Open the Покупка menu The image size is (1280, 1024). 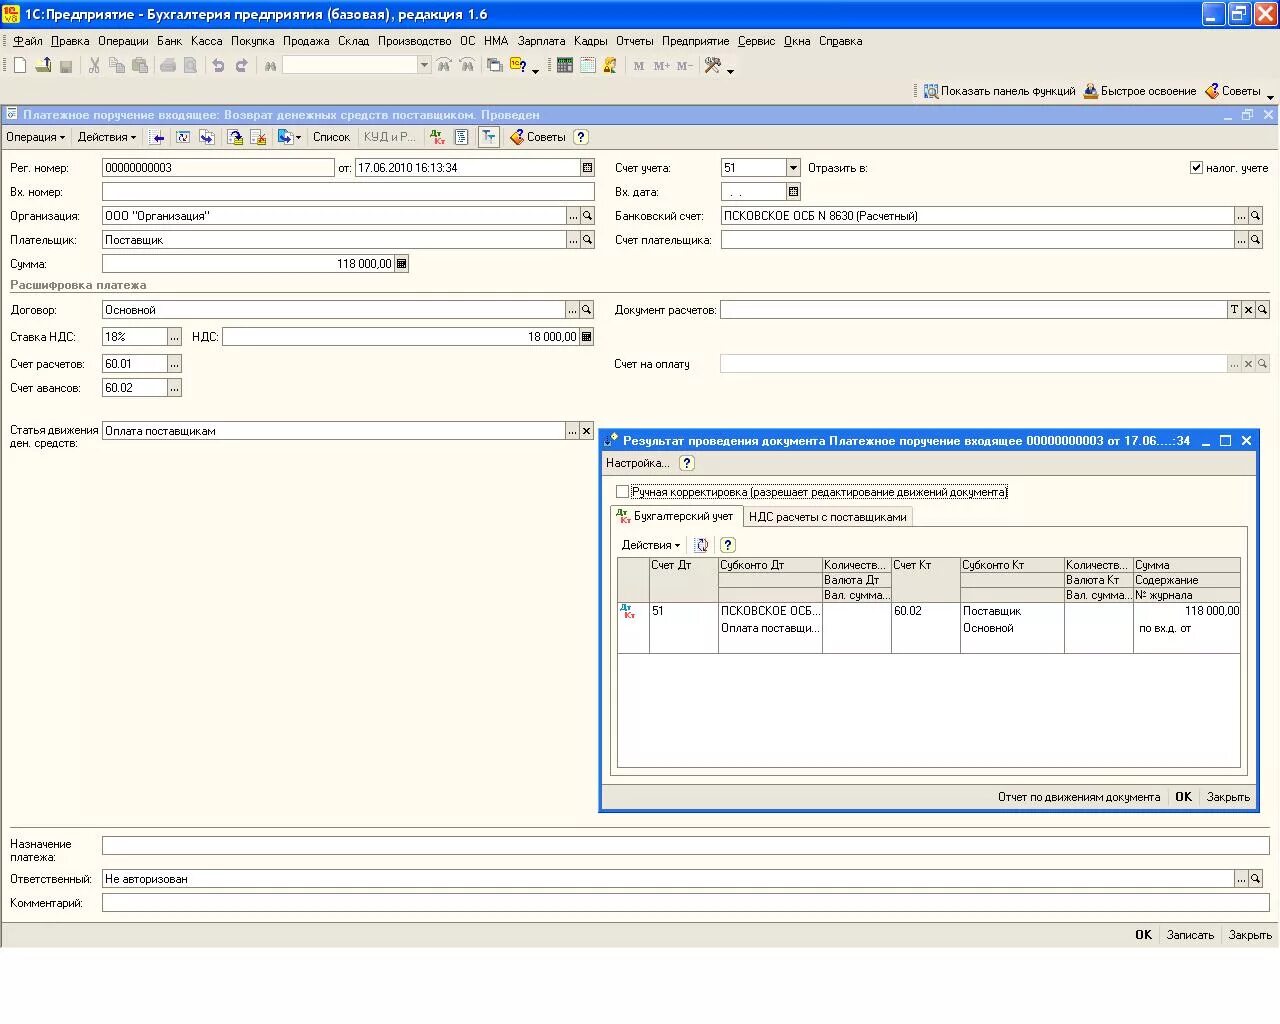click(x=252, y=41)
